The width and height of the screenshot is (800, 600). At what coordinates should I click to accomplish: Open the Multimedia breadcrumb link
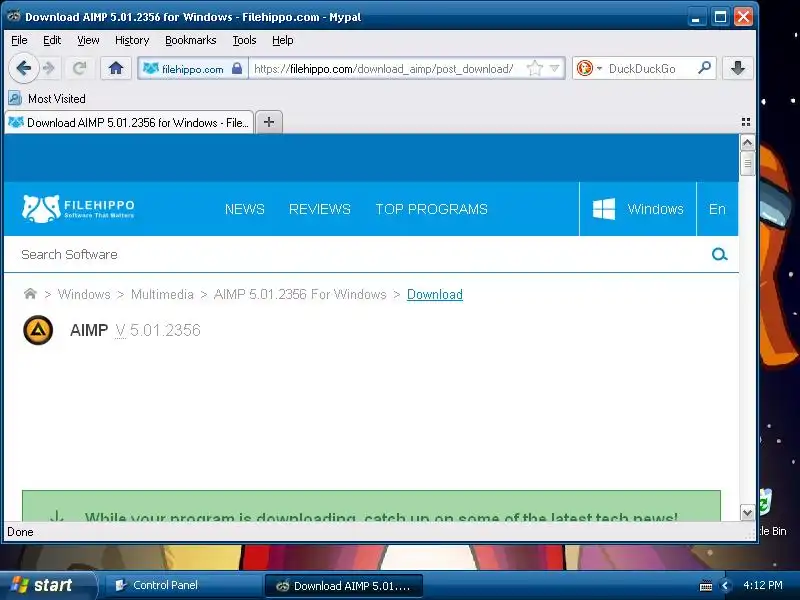[x=162, y=294]
